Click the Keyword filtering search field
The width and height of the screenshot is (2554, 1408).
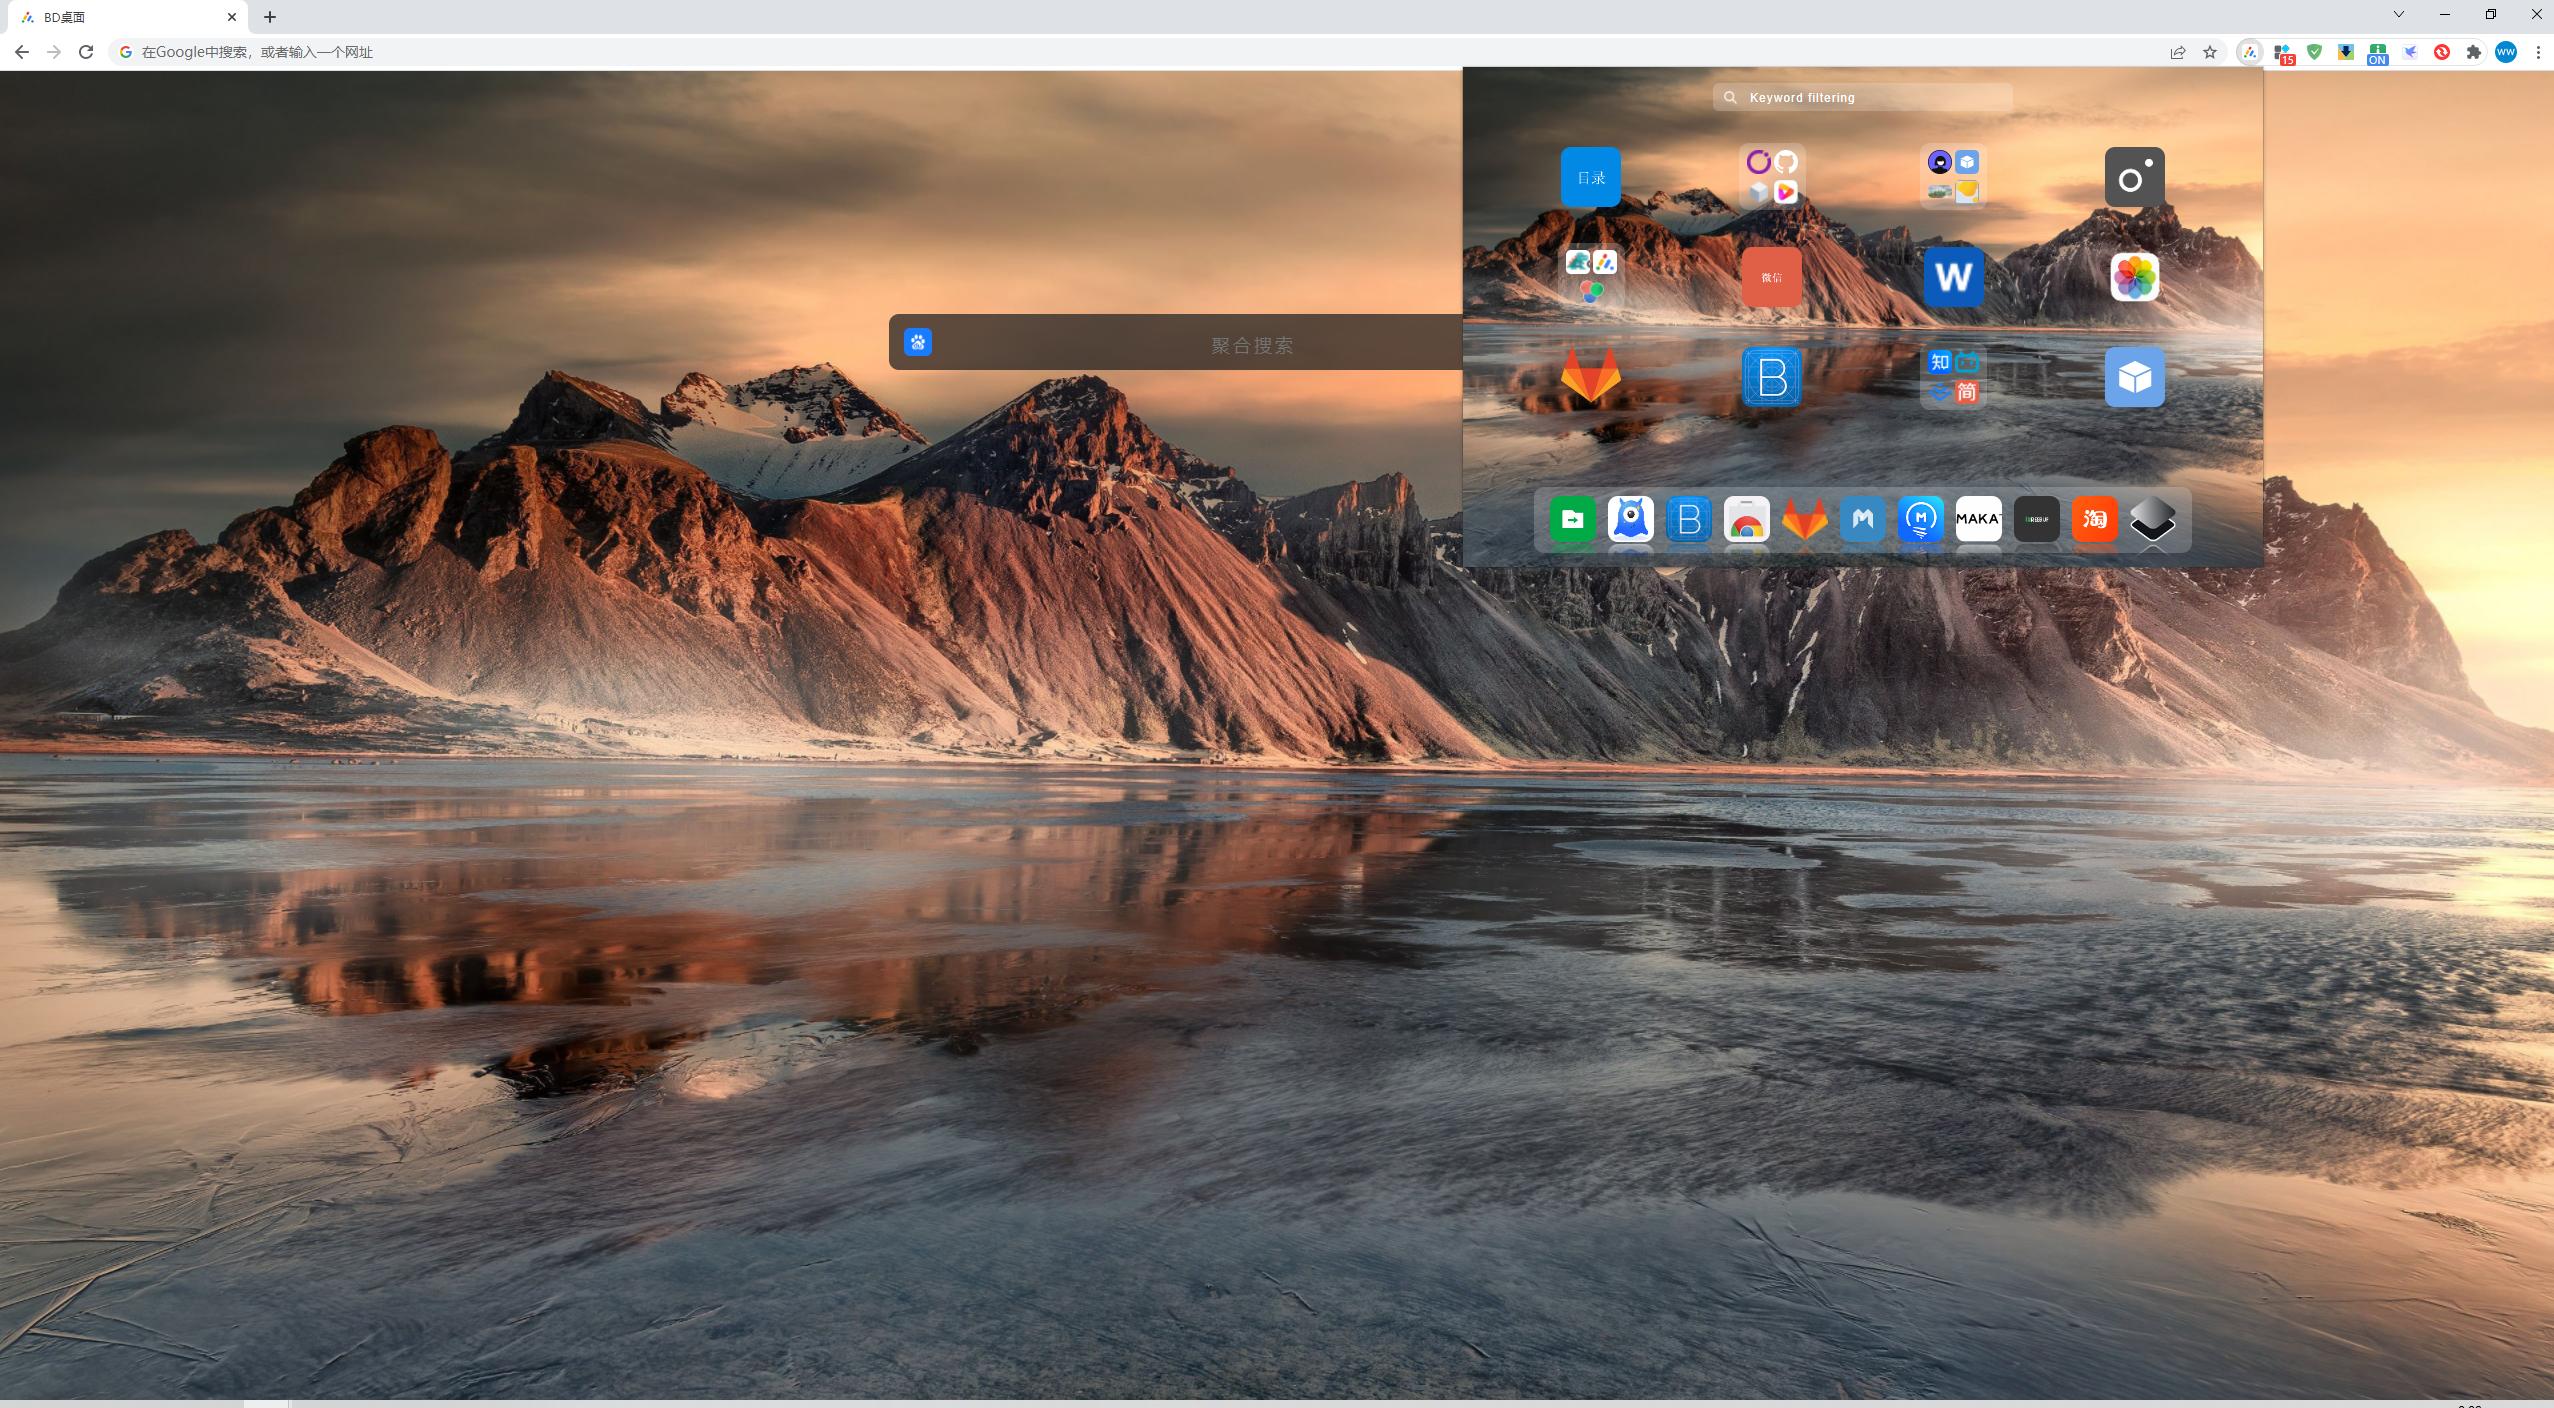pyautogui.click(x=1860, y=97)
